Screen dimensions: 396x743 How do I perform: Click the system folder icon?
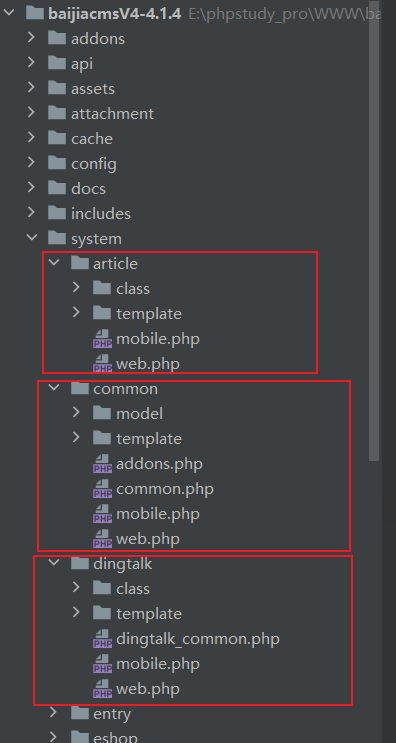(57, 238)
